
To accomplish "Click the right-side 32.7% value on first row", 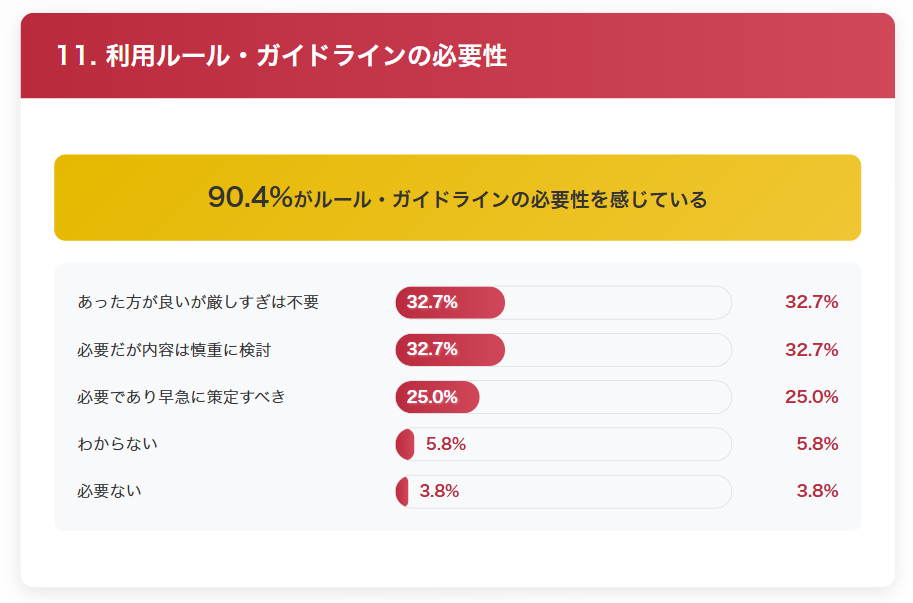I will [811, 302].
